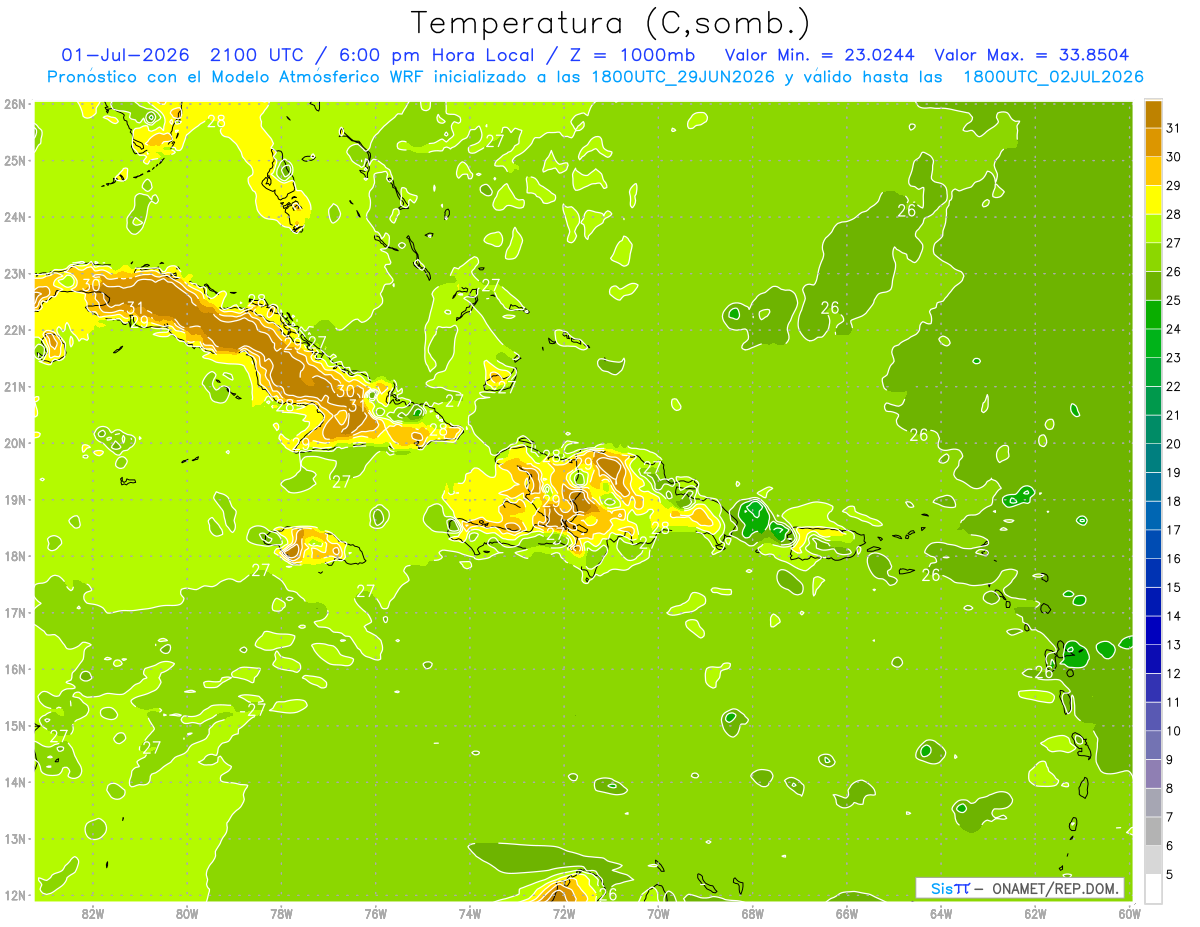The height and width of the screenshot is (927, 1200).
Task: Click the 13N latitude axis label
Action: pyautogui.click(x=14, y=838)
